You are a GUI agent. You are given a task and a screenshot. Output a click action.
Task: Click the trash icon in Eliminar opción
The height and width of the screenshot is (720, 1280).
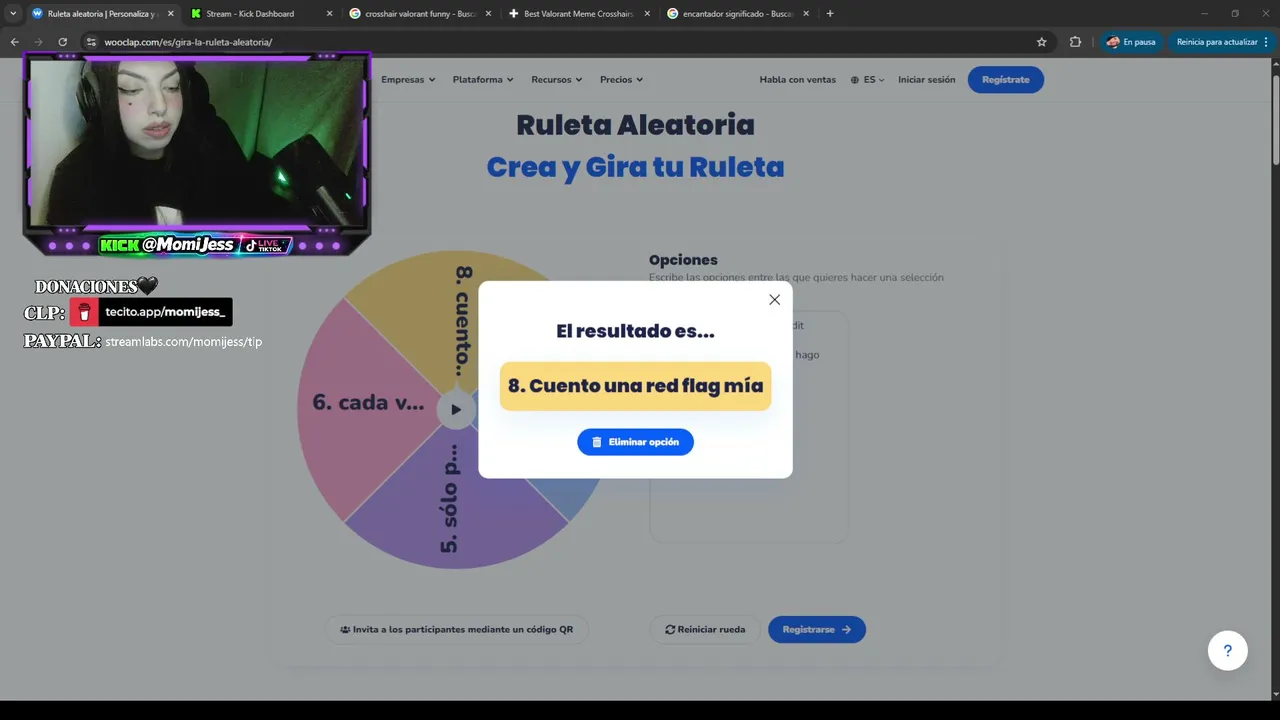click(x=597, y=442)
